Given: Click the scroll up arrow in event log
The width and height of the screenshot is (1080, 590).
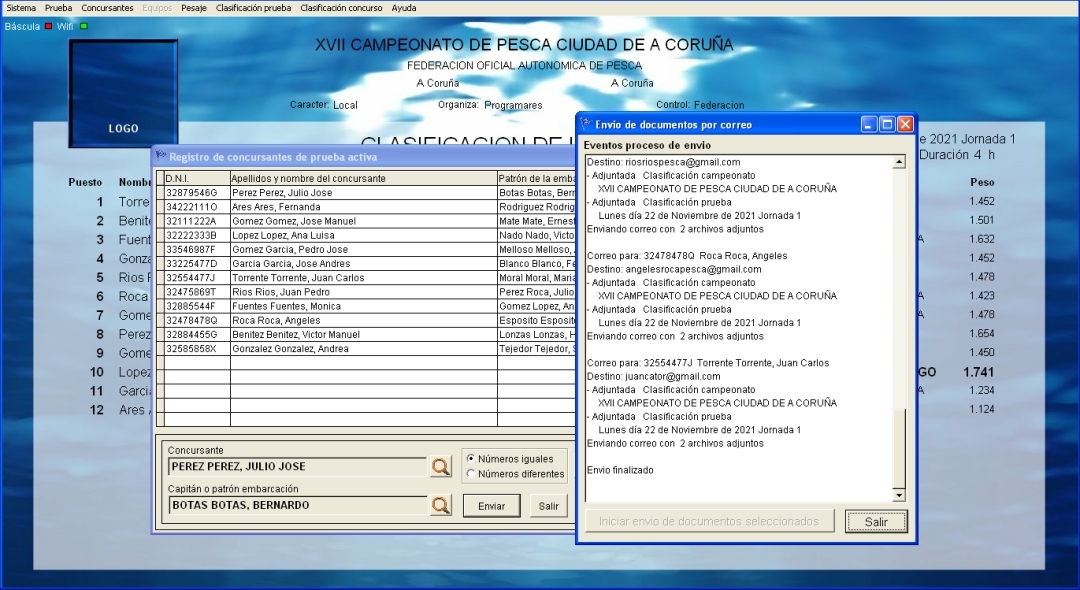Looking at the screenshot, I should click(x=898, y=162).
